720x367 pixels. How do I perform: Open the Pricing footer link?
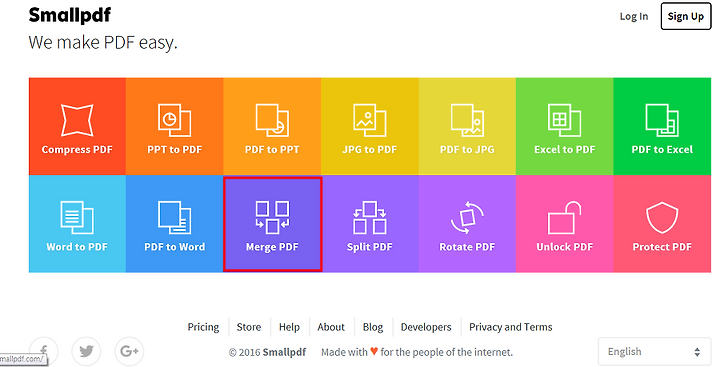[203, 327]
